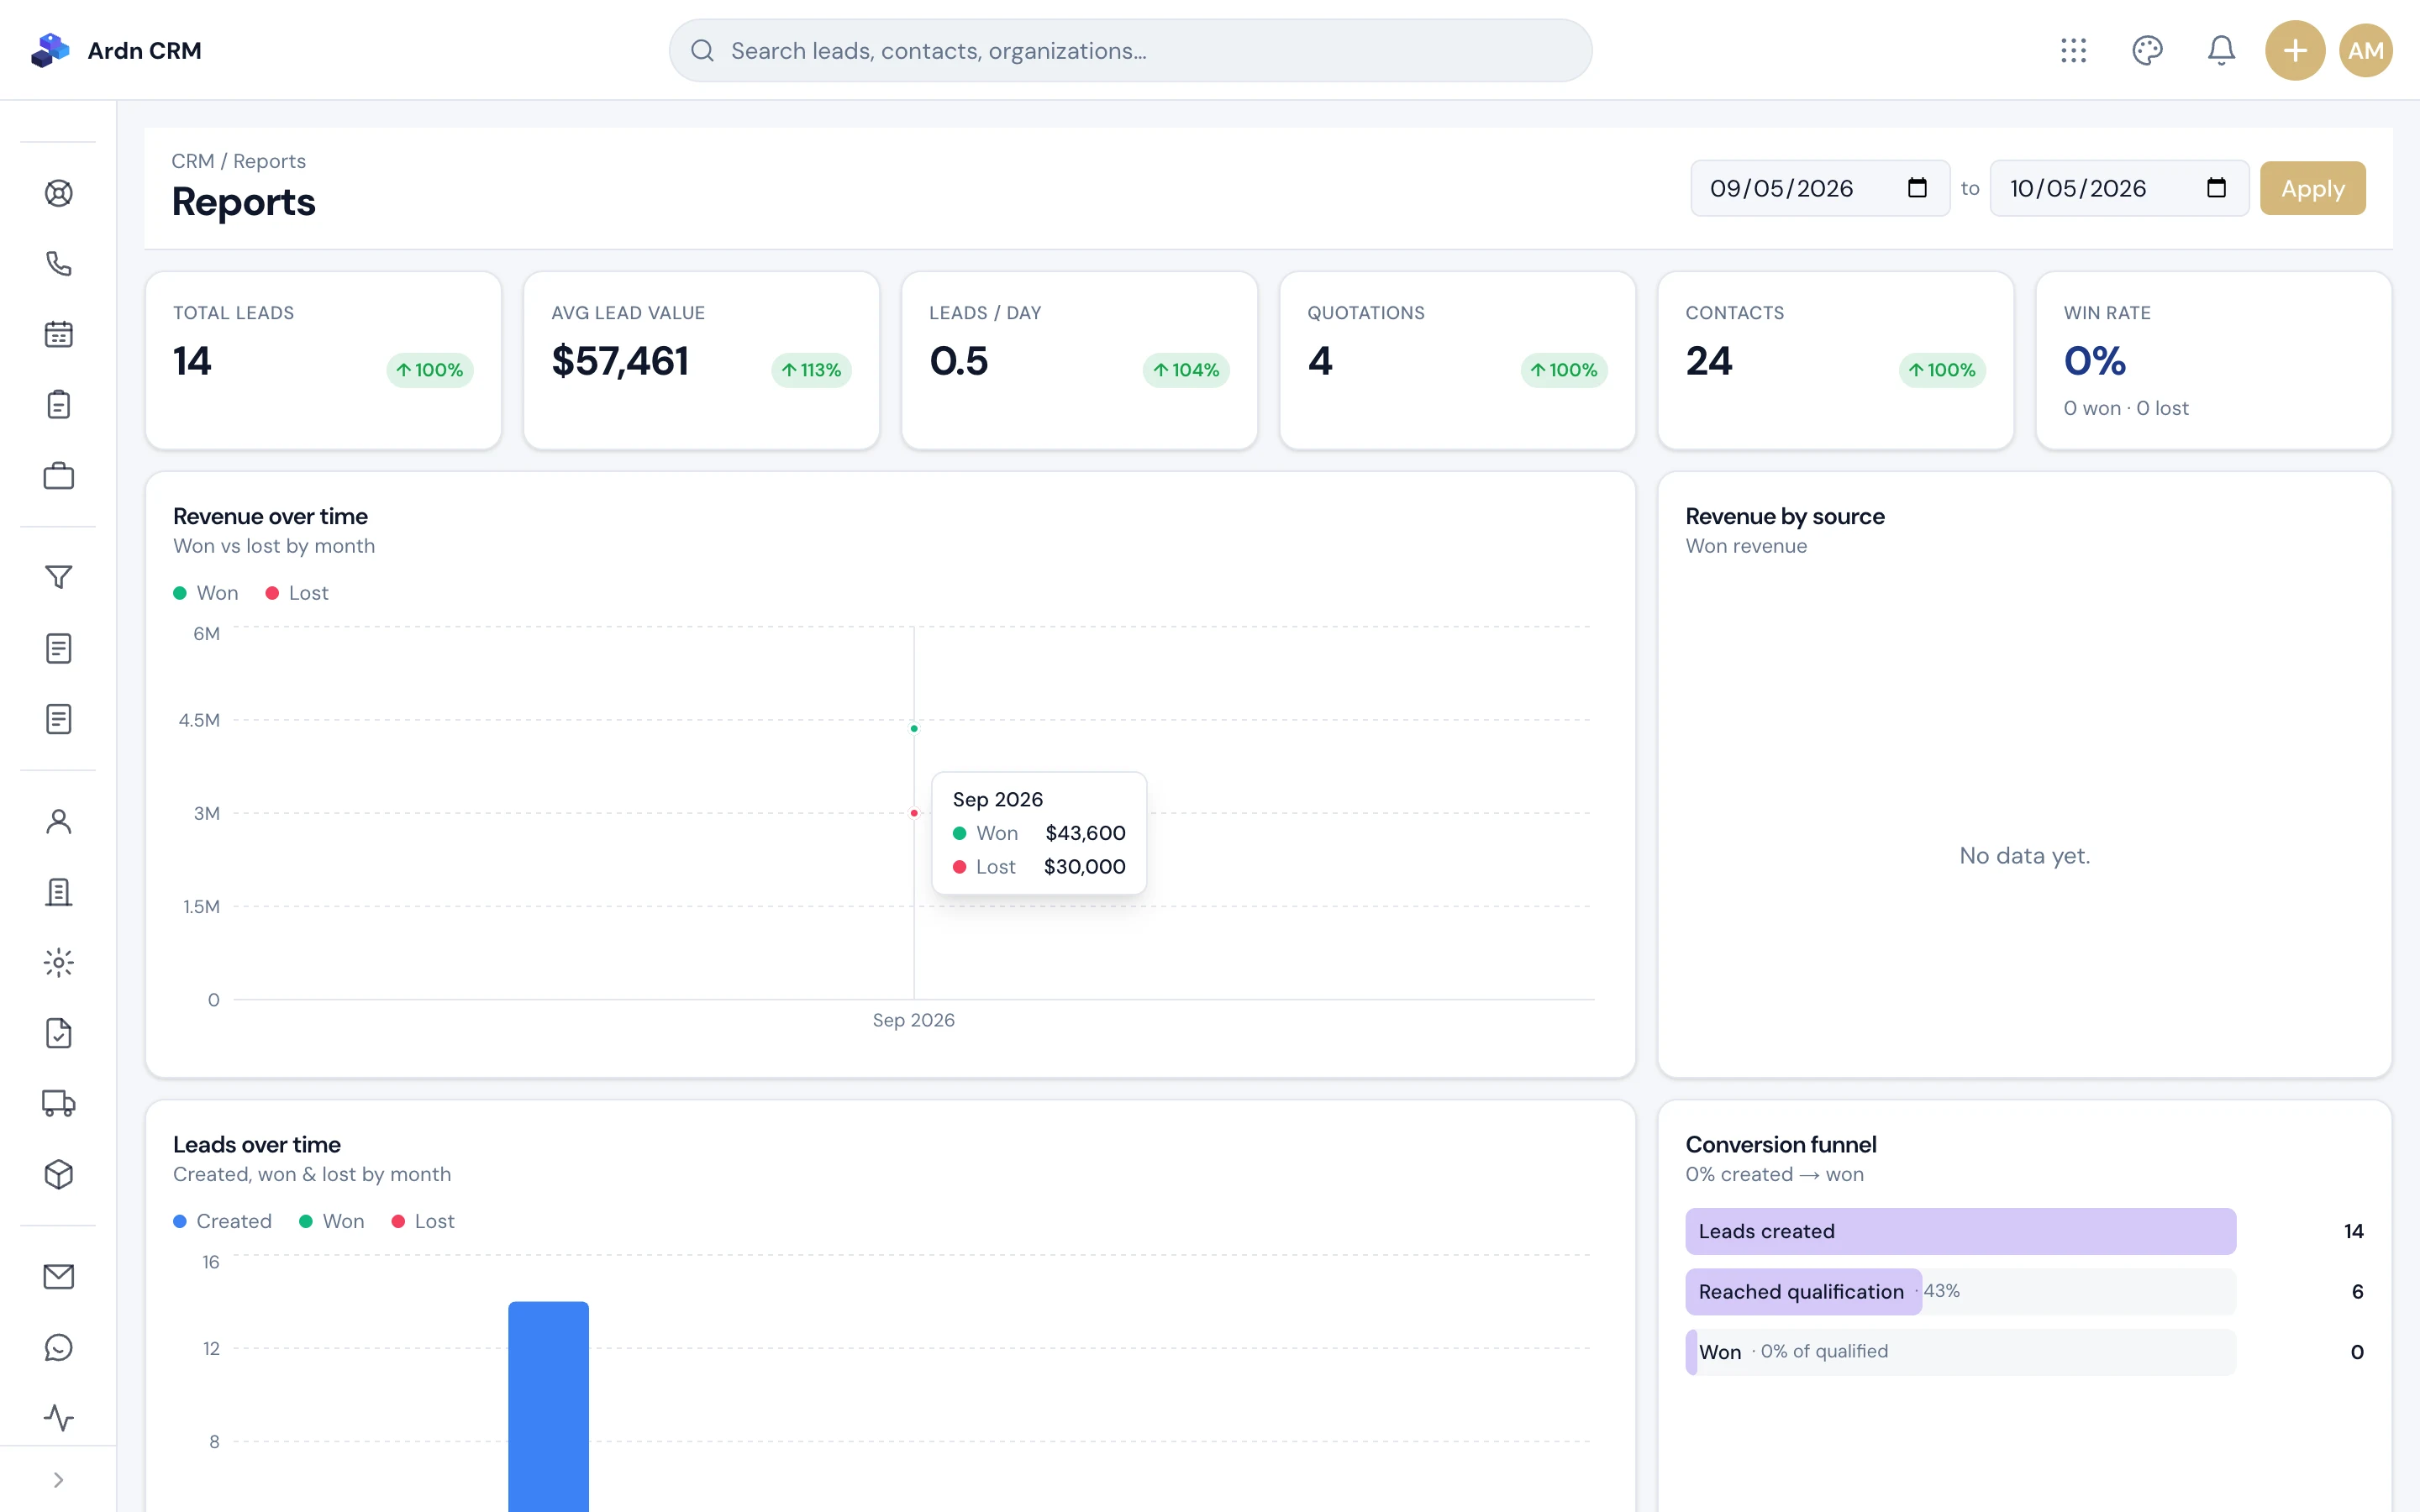The height and width of the screenshot is (1512, 2420).
Task: Toggle Won series in Leads over time
Action: [x=332, y=1221]
